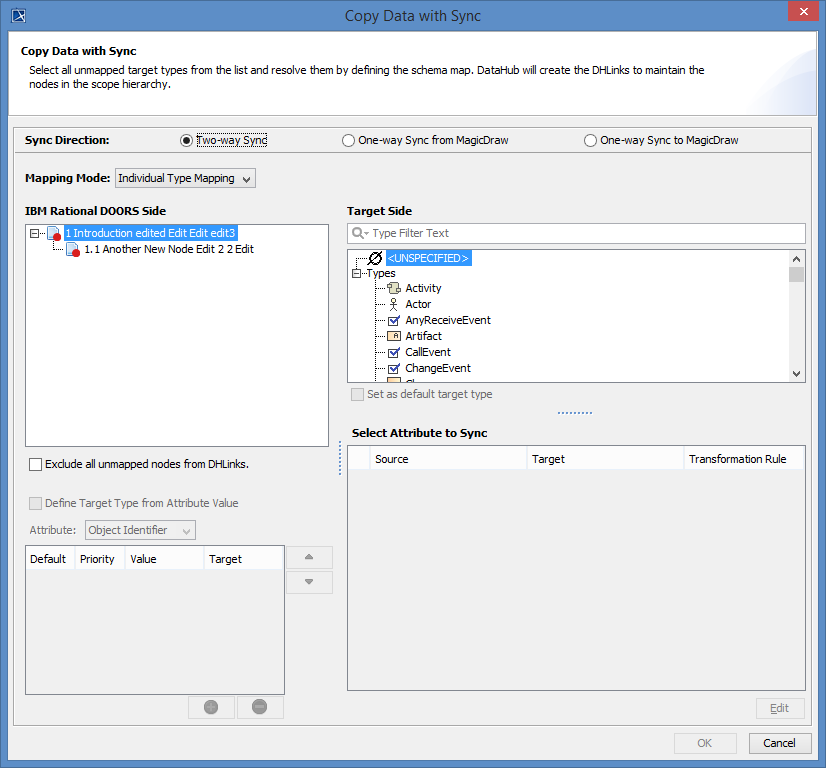826x768 pixels.
Task: Click the target list scroll up arrow
Action: pyautogui.click(x=796, y=259)
